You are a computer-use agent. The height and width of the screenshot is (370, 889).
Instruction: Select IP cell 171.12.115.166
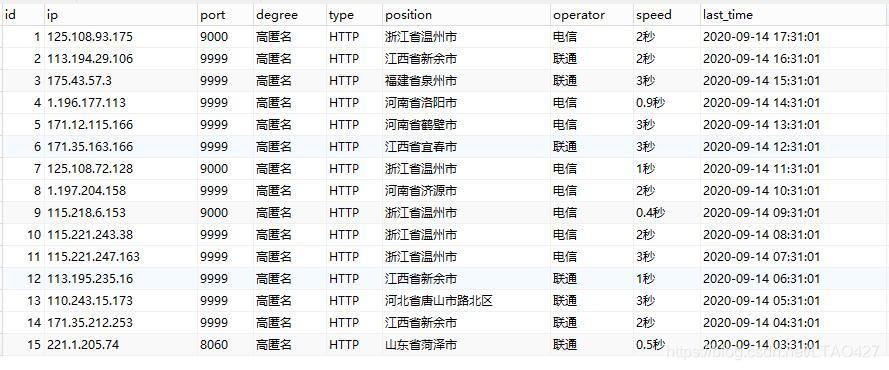(90, 125)
